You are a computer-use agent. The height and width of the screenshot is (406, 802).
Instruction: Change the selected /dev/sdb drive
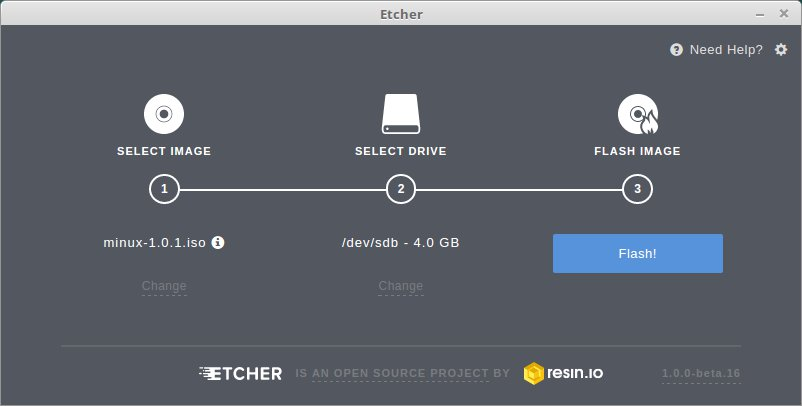(x=400, y=286)
